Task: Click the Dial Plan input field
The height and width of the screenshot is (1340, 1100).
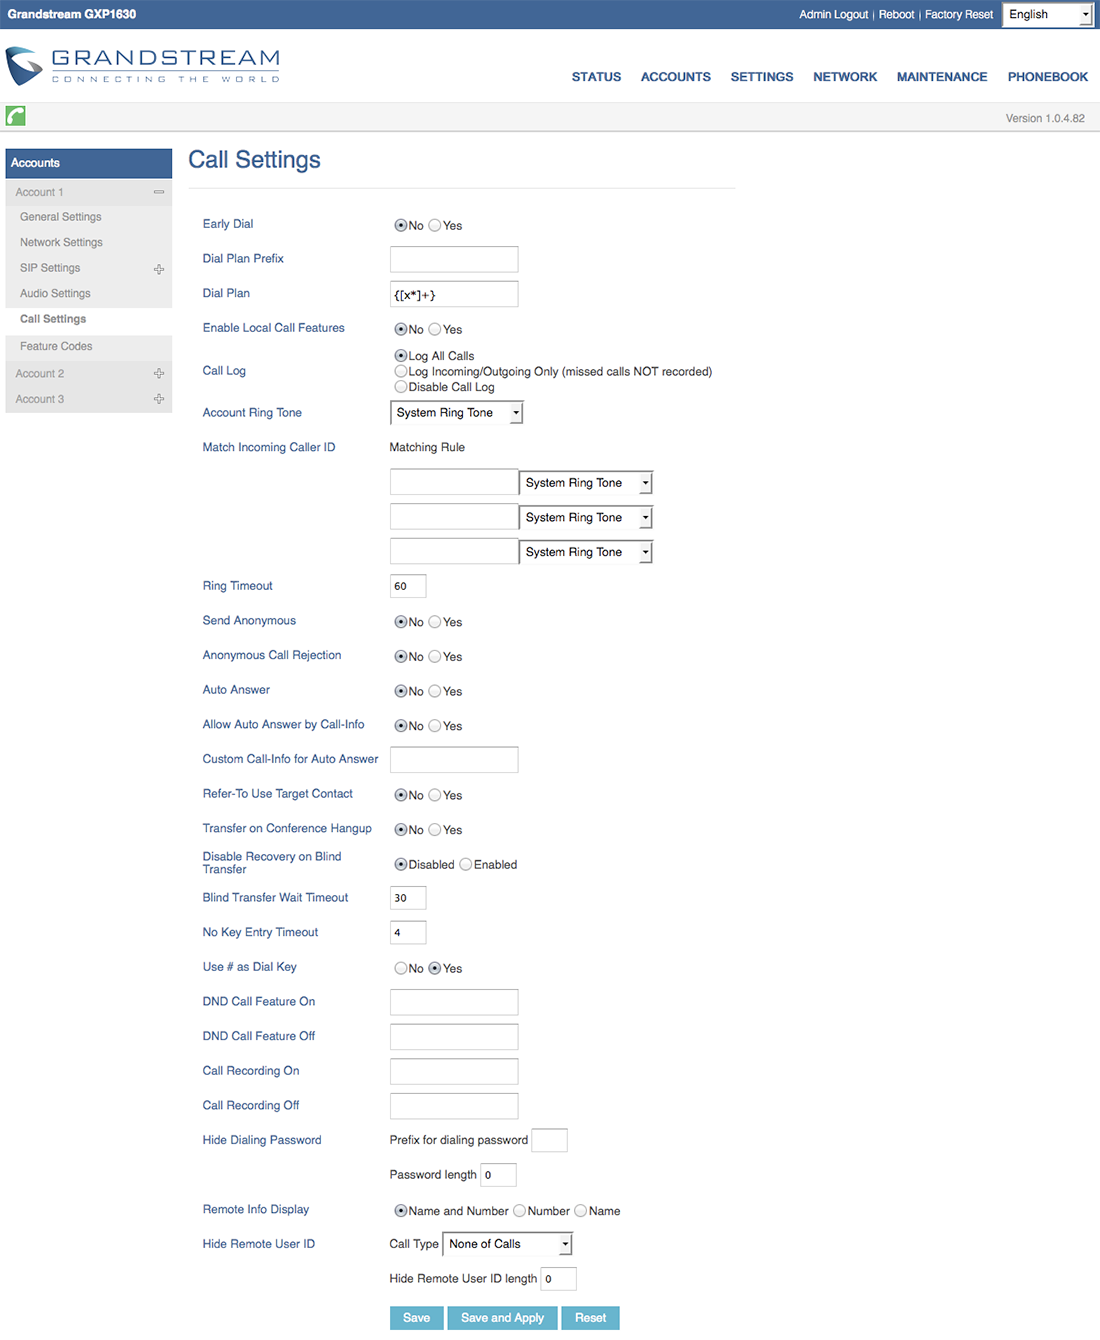Action: click(x=454, y=294)
